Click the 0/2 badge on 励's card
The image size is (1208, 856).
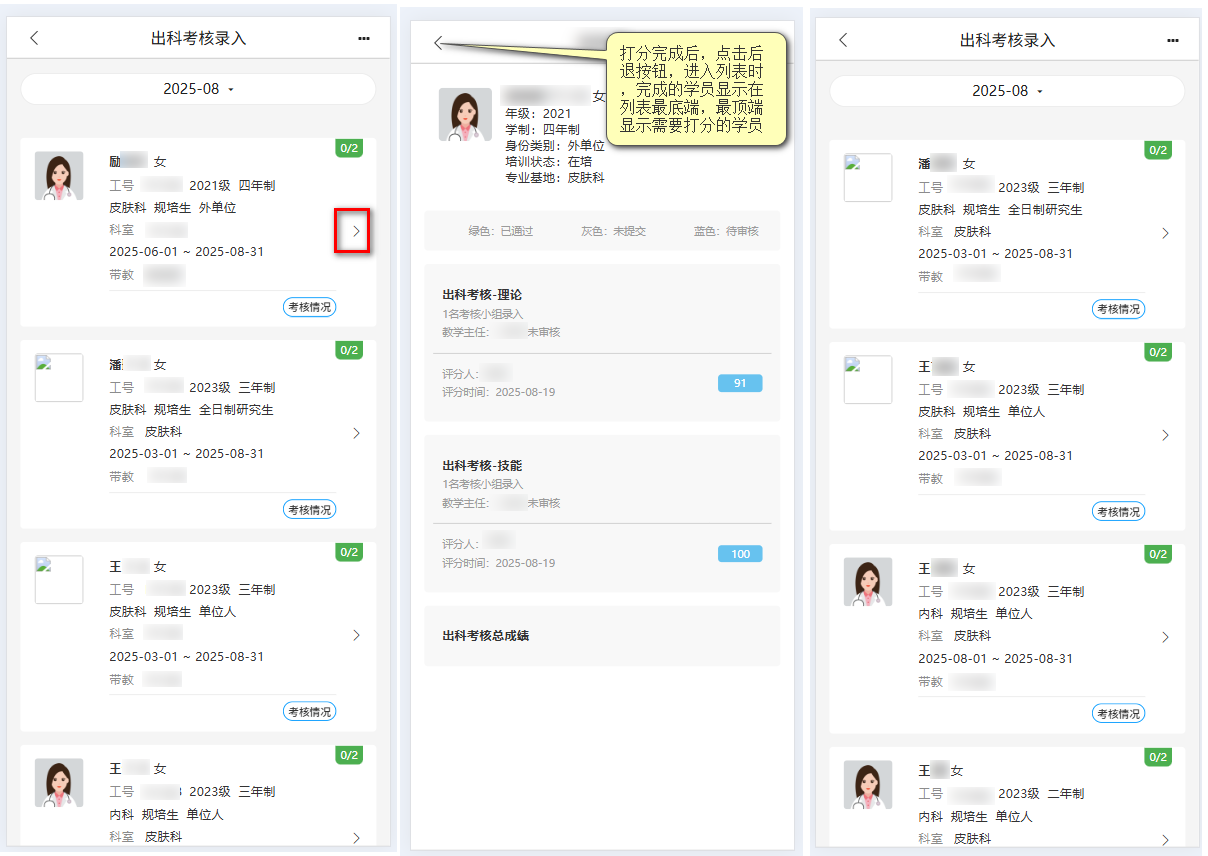(349, 148)
